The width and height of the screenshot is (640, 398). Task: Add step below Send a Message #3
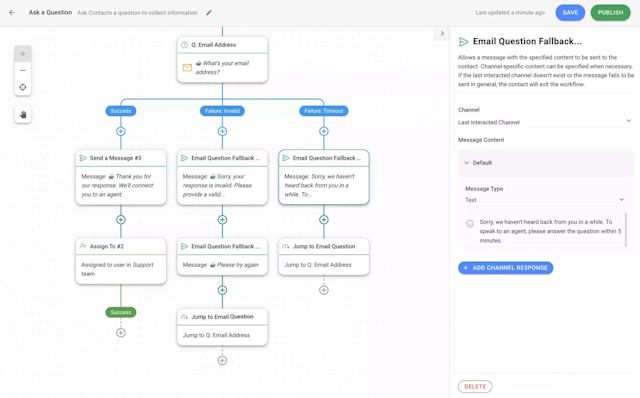[121, 220]
